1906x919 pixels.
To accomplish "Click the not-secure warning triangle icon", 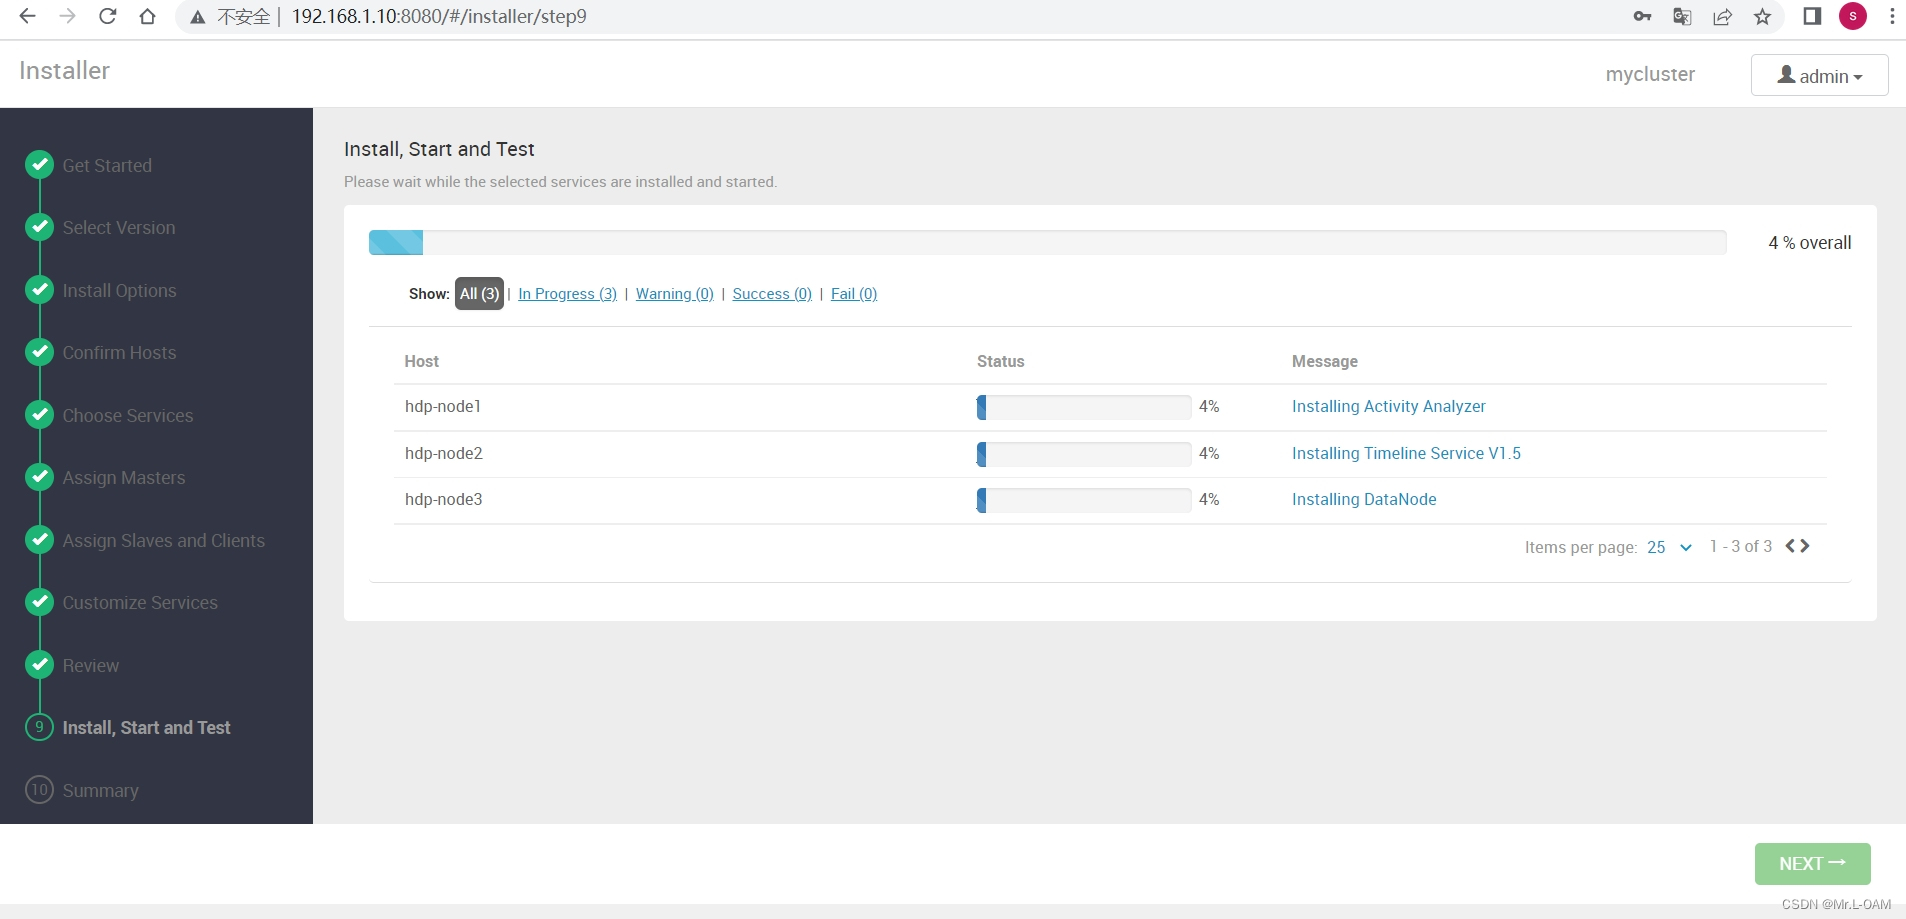I will pos(198,17).
